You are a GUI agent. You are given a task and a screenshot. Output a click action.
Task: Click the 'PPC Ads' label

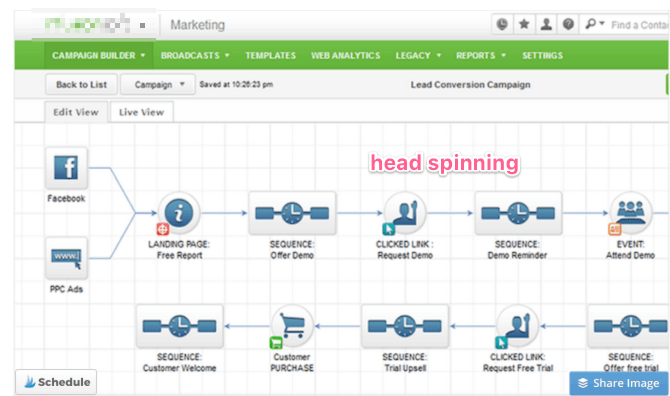[x=66, y=289]
